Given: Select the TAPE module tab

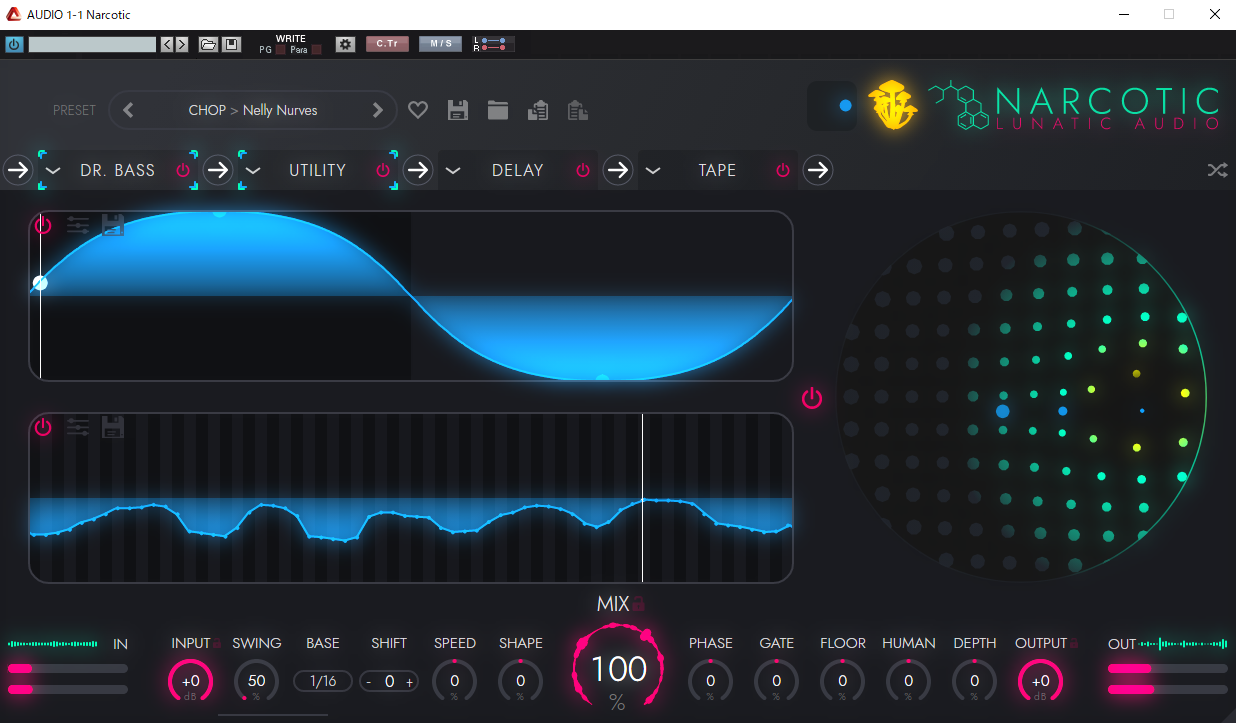Looking at the screenshot, I should 717,170.
